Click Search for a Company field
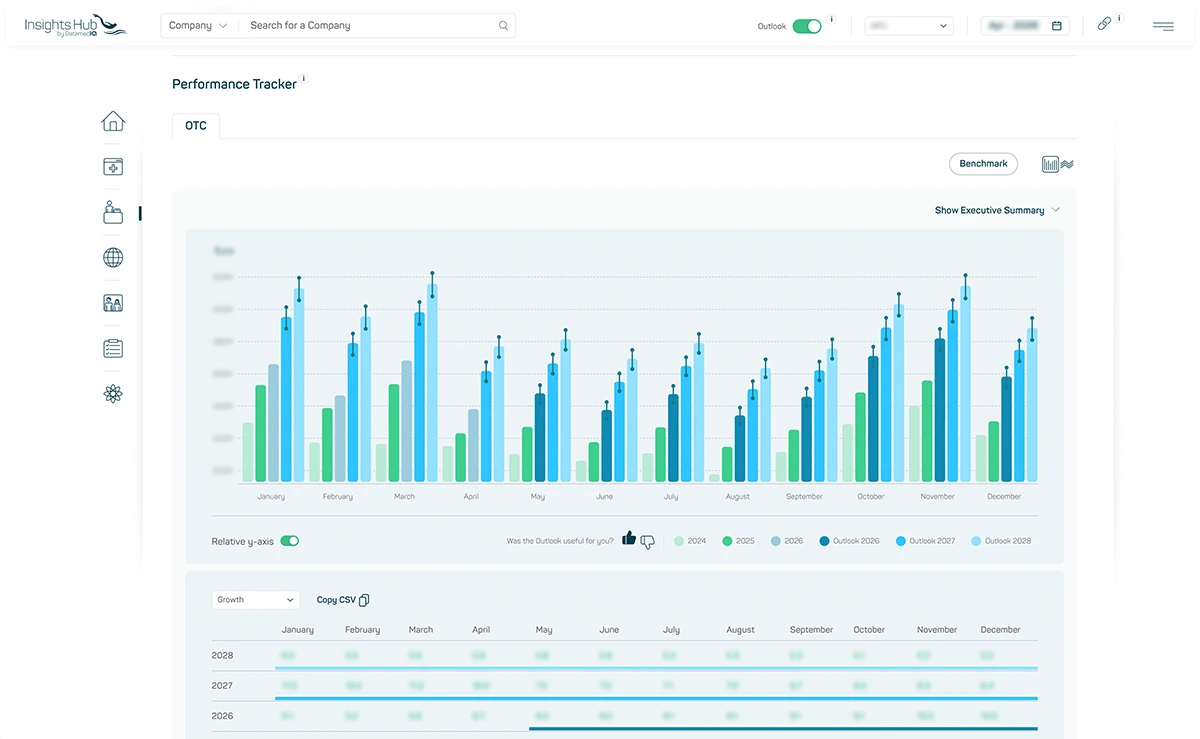Screen dimensions: 1200x739 click(x=375, y=26)
